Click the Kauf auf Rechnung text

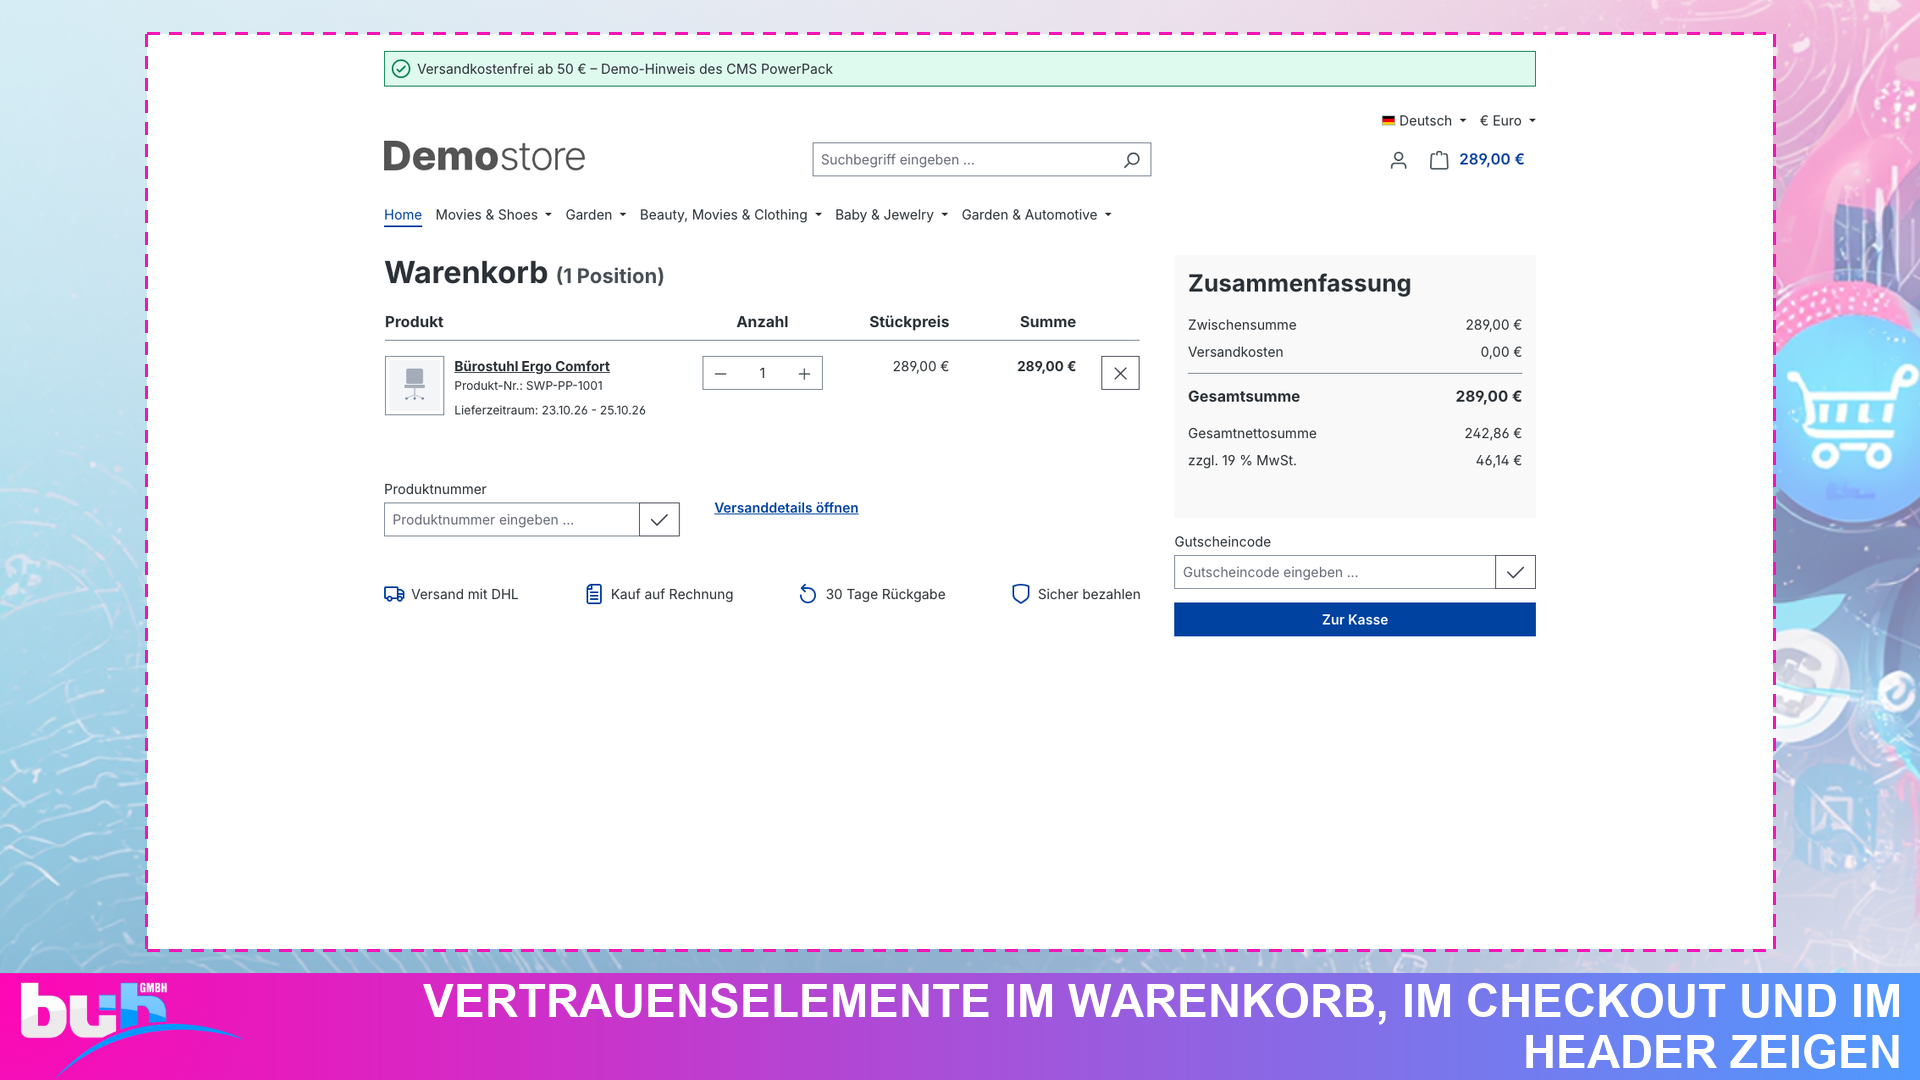click(x=672, y=594)
